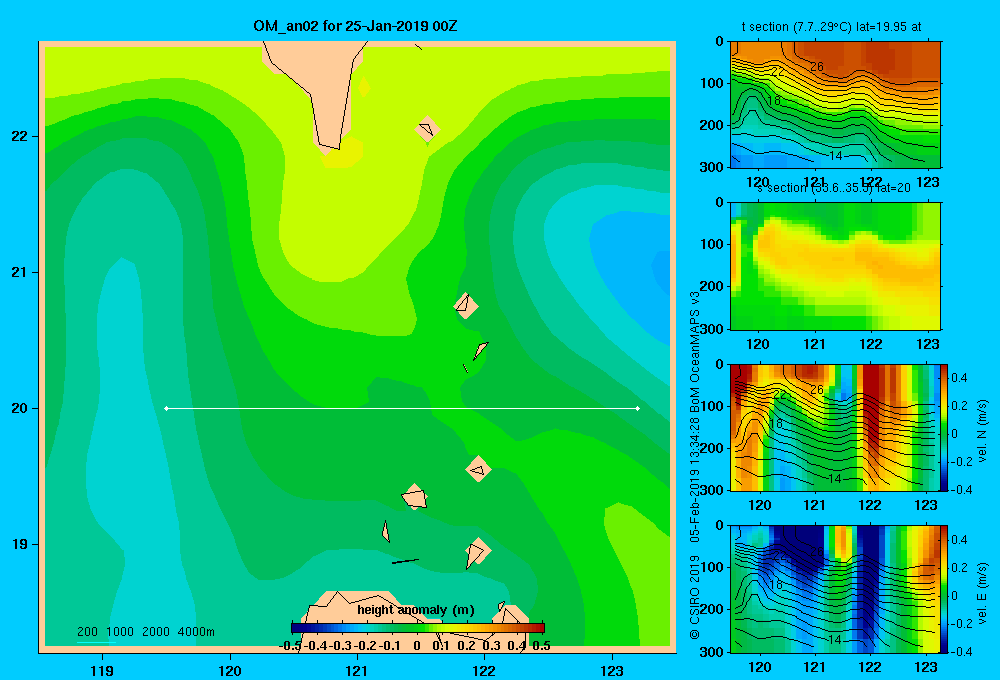The height and width of the screenshot is (680, 1000).
Task: Click the '4000m' bathymetry legend label
Action: click(196, 632)
